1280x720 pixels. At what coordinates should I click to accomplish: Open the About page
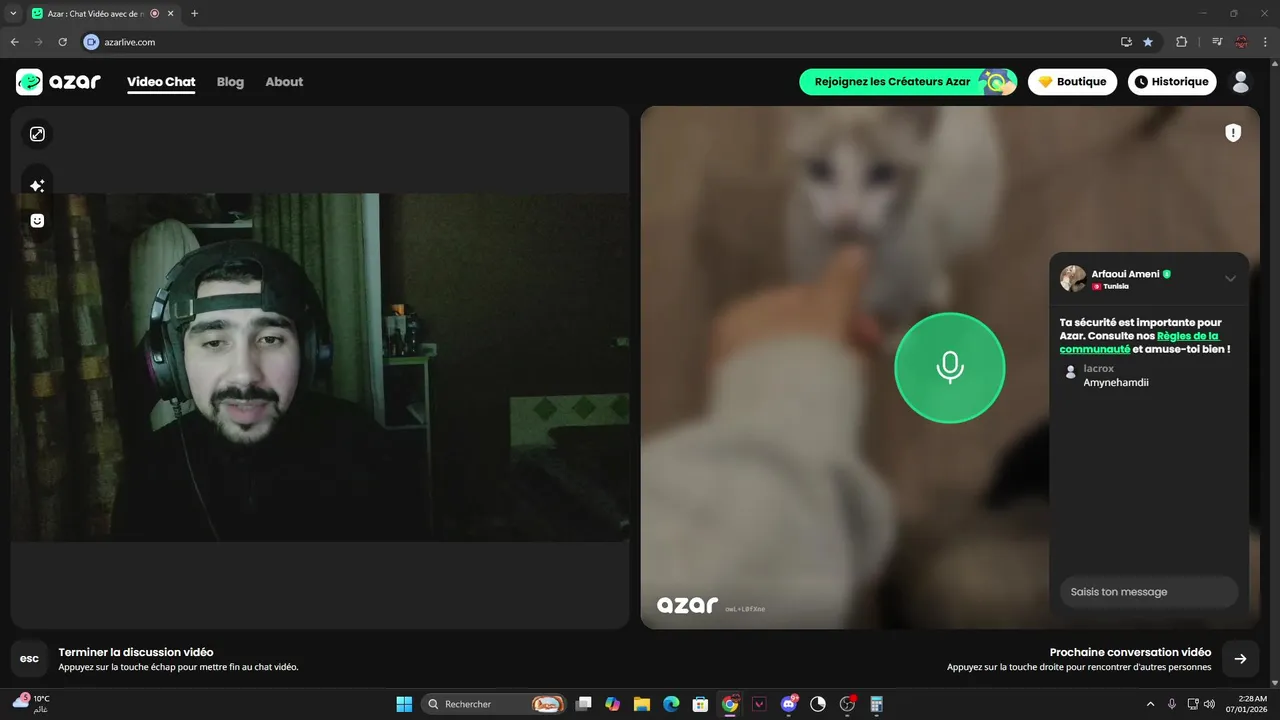coord(284,82)
